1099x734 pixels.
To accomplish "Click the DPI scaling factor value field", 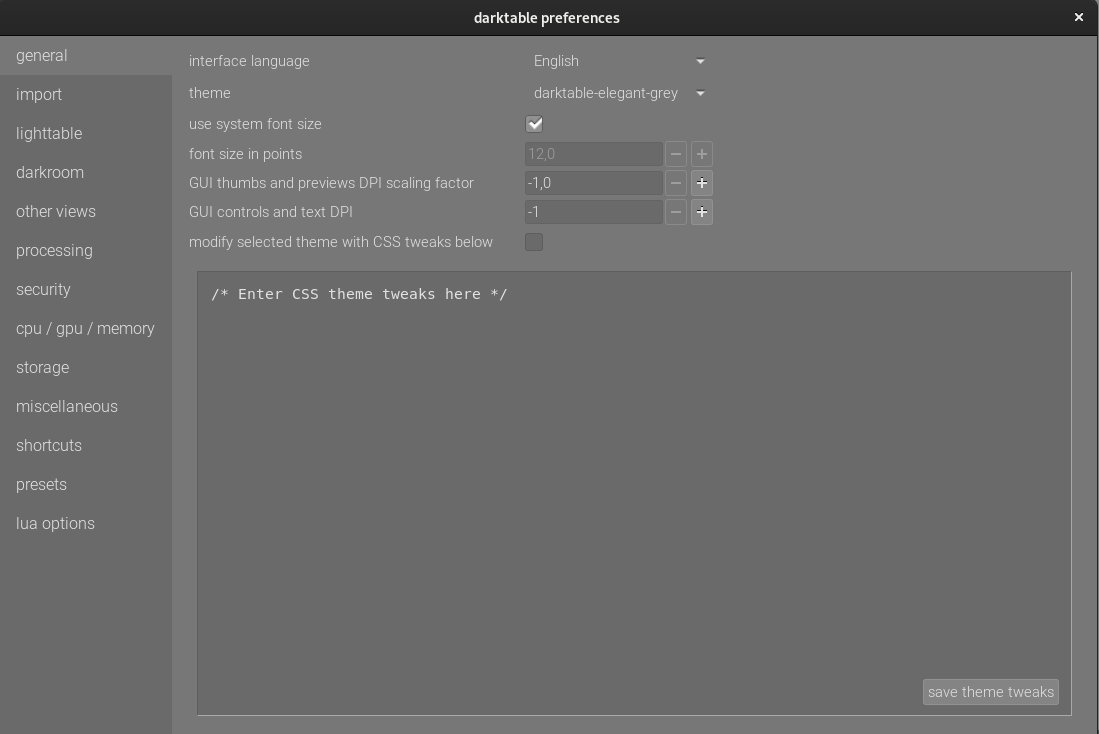I will (x=594, y=183).
